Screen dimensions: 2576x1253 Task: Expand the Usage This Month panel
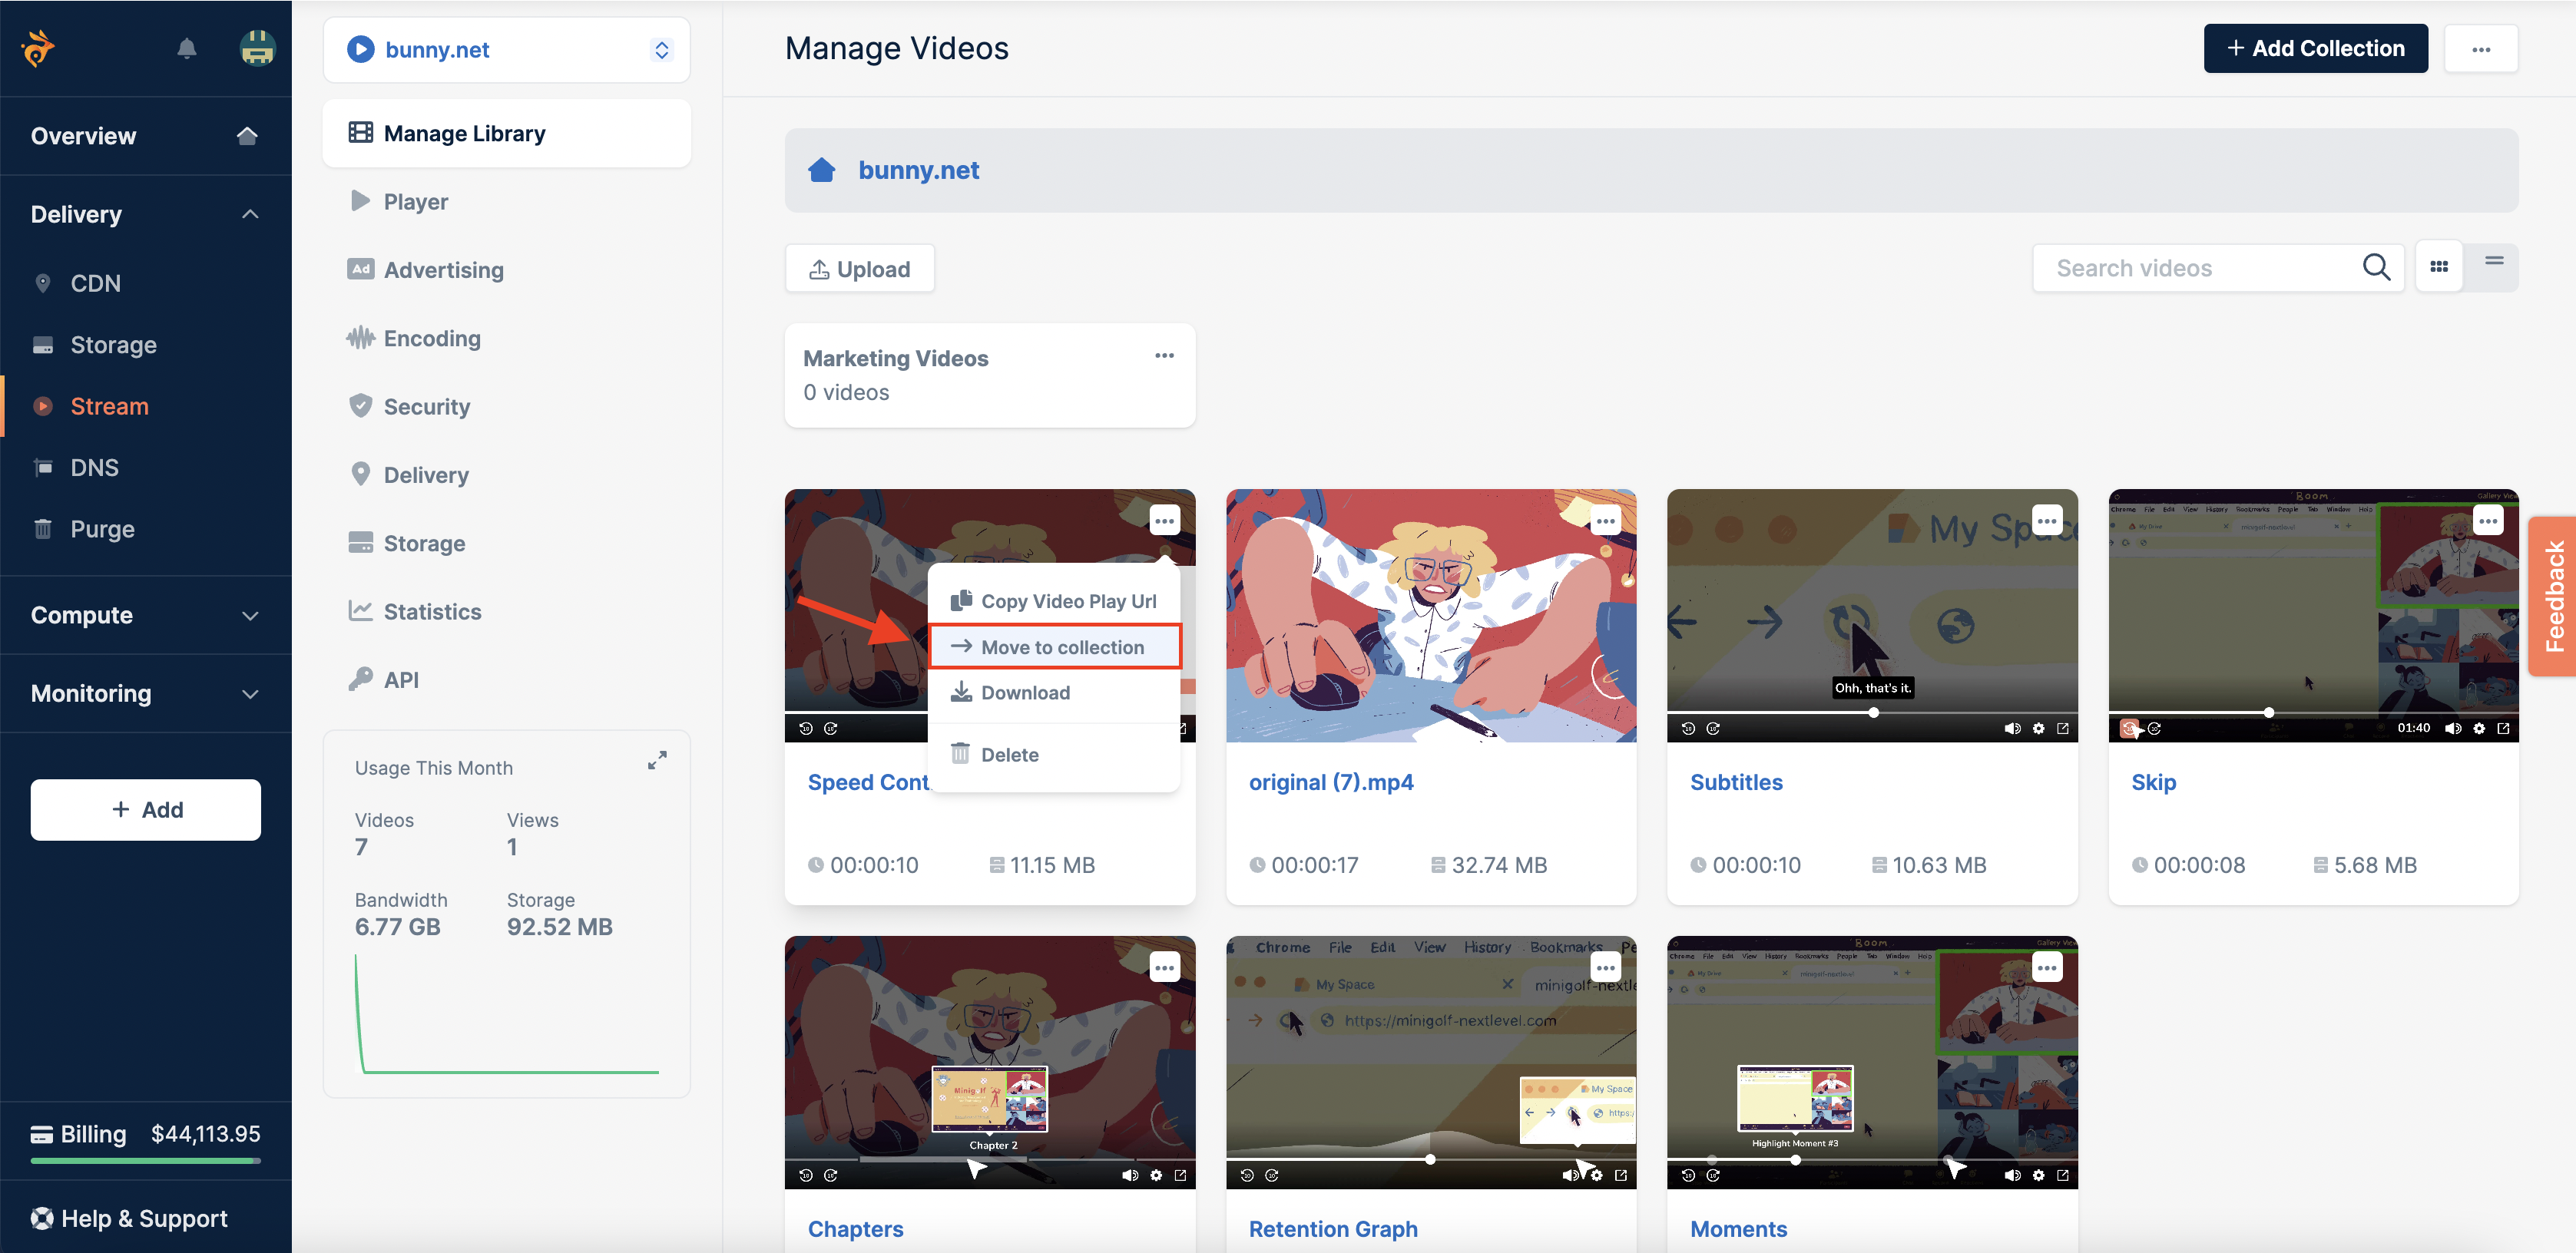point(657,760)
